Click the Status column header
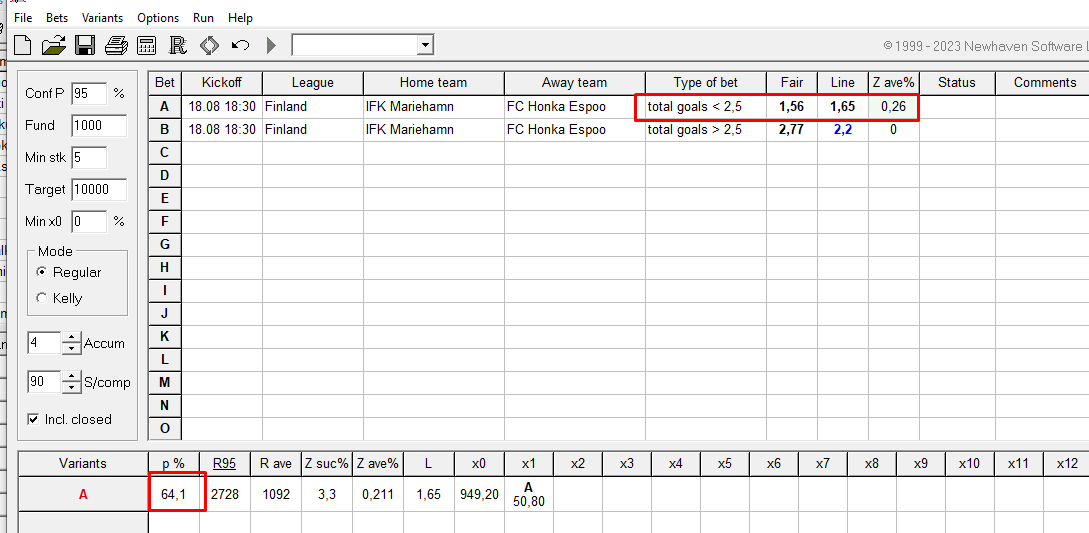 click(957, 83)
